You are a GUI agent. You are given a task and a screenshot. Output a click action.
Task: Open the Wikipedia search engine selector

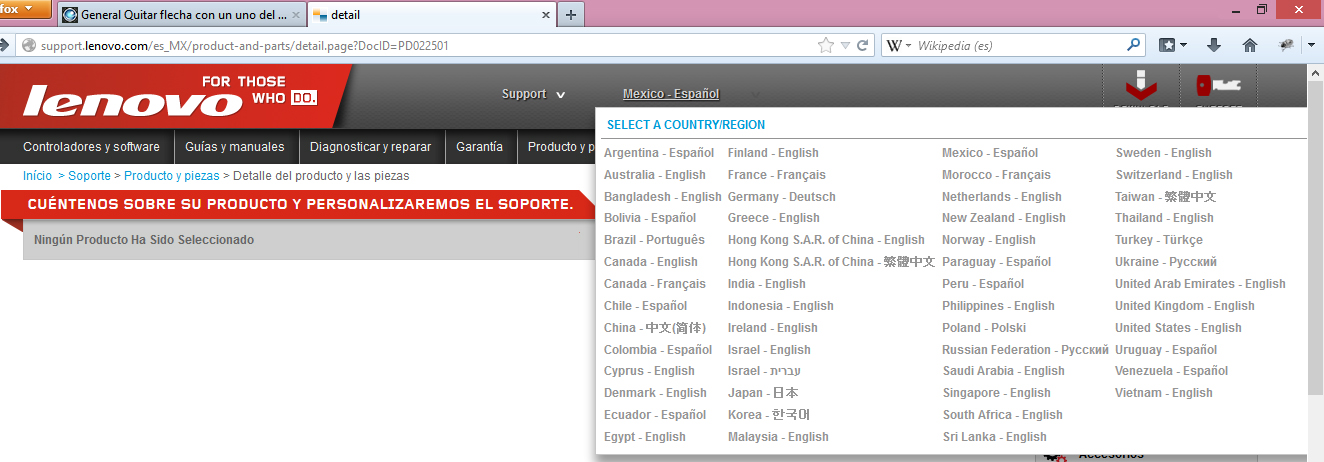[897, 45]
